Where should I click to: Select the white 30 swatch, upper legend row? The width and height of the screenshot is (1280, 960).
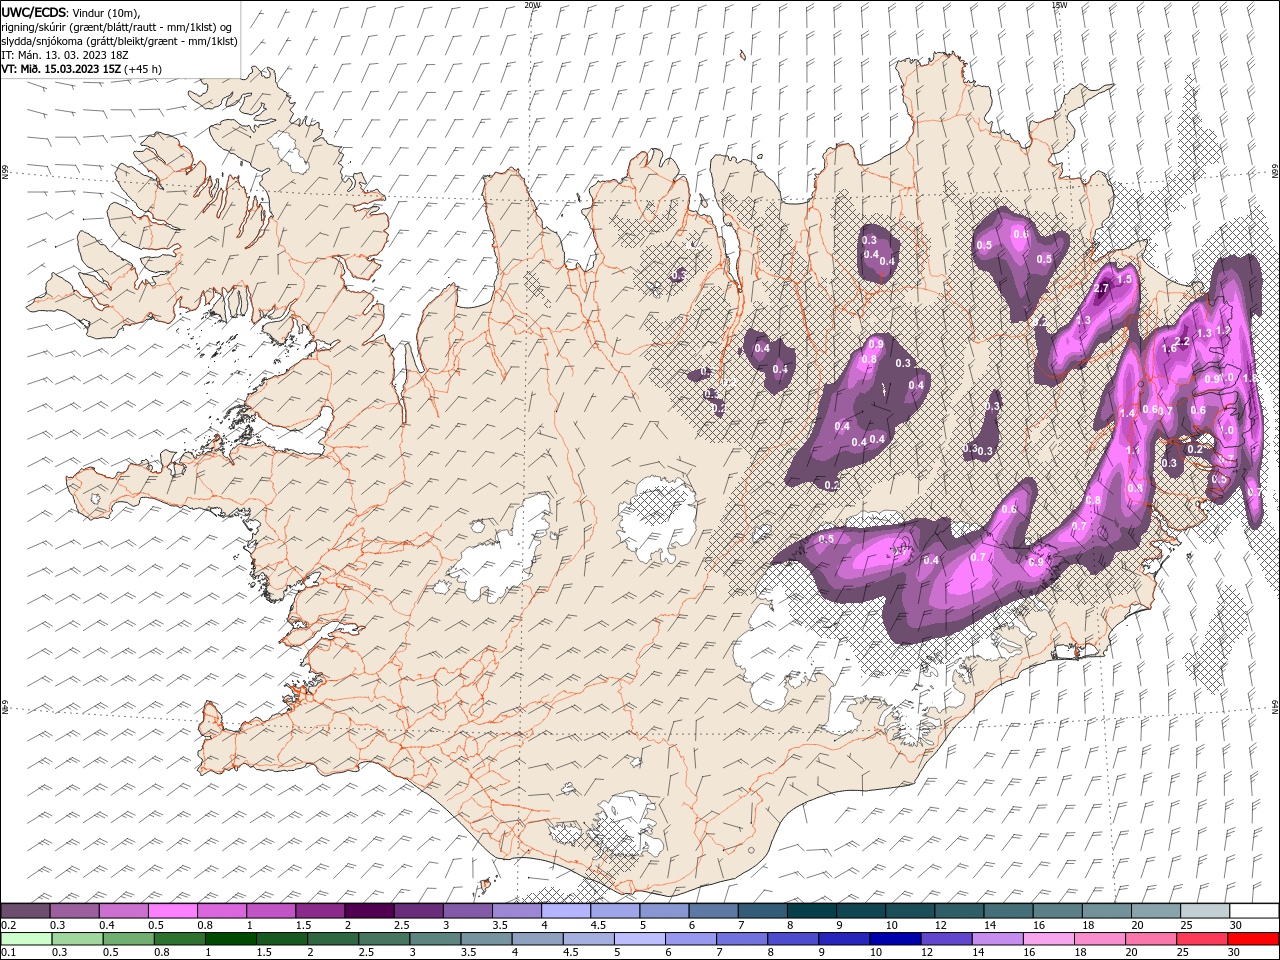tap(1253, 911)
